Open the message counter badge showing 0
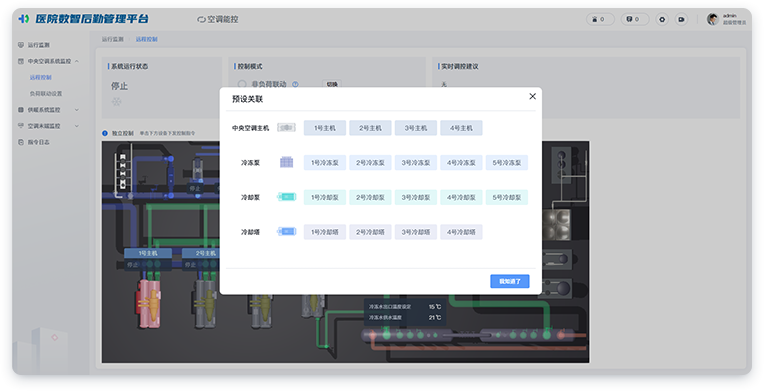Screen dimensions: 764x391 click(x=635, y=20)
